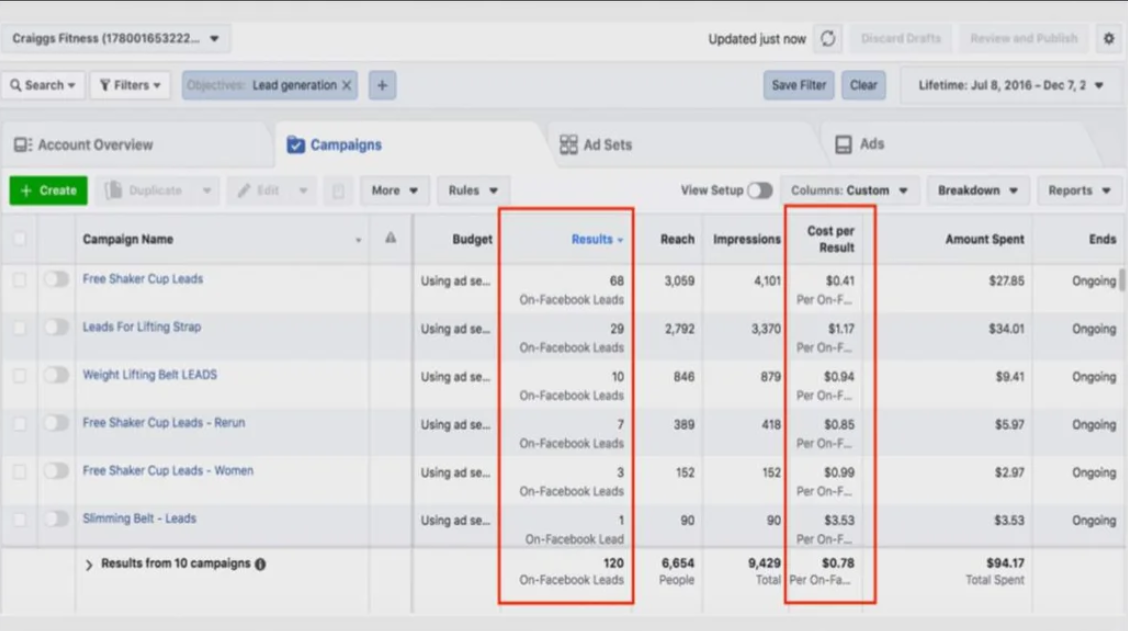Click the green Create button

(x=48, y=191)
